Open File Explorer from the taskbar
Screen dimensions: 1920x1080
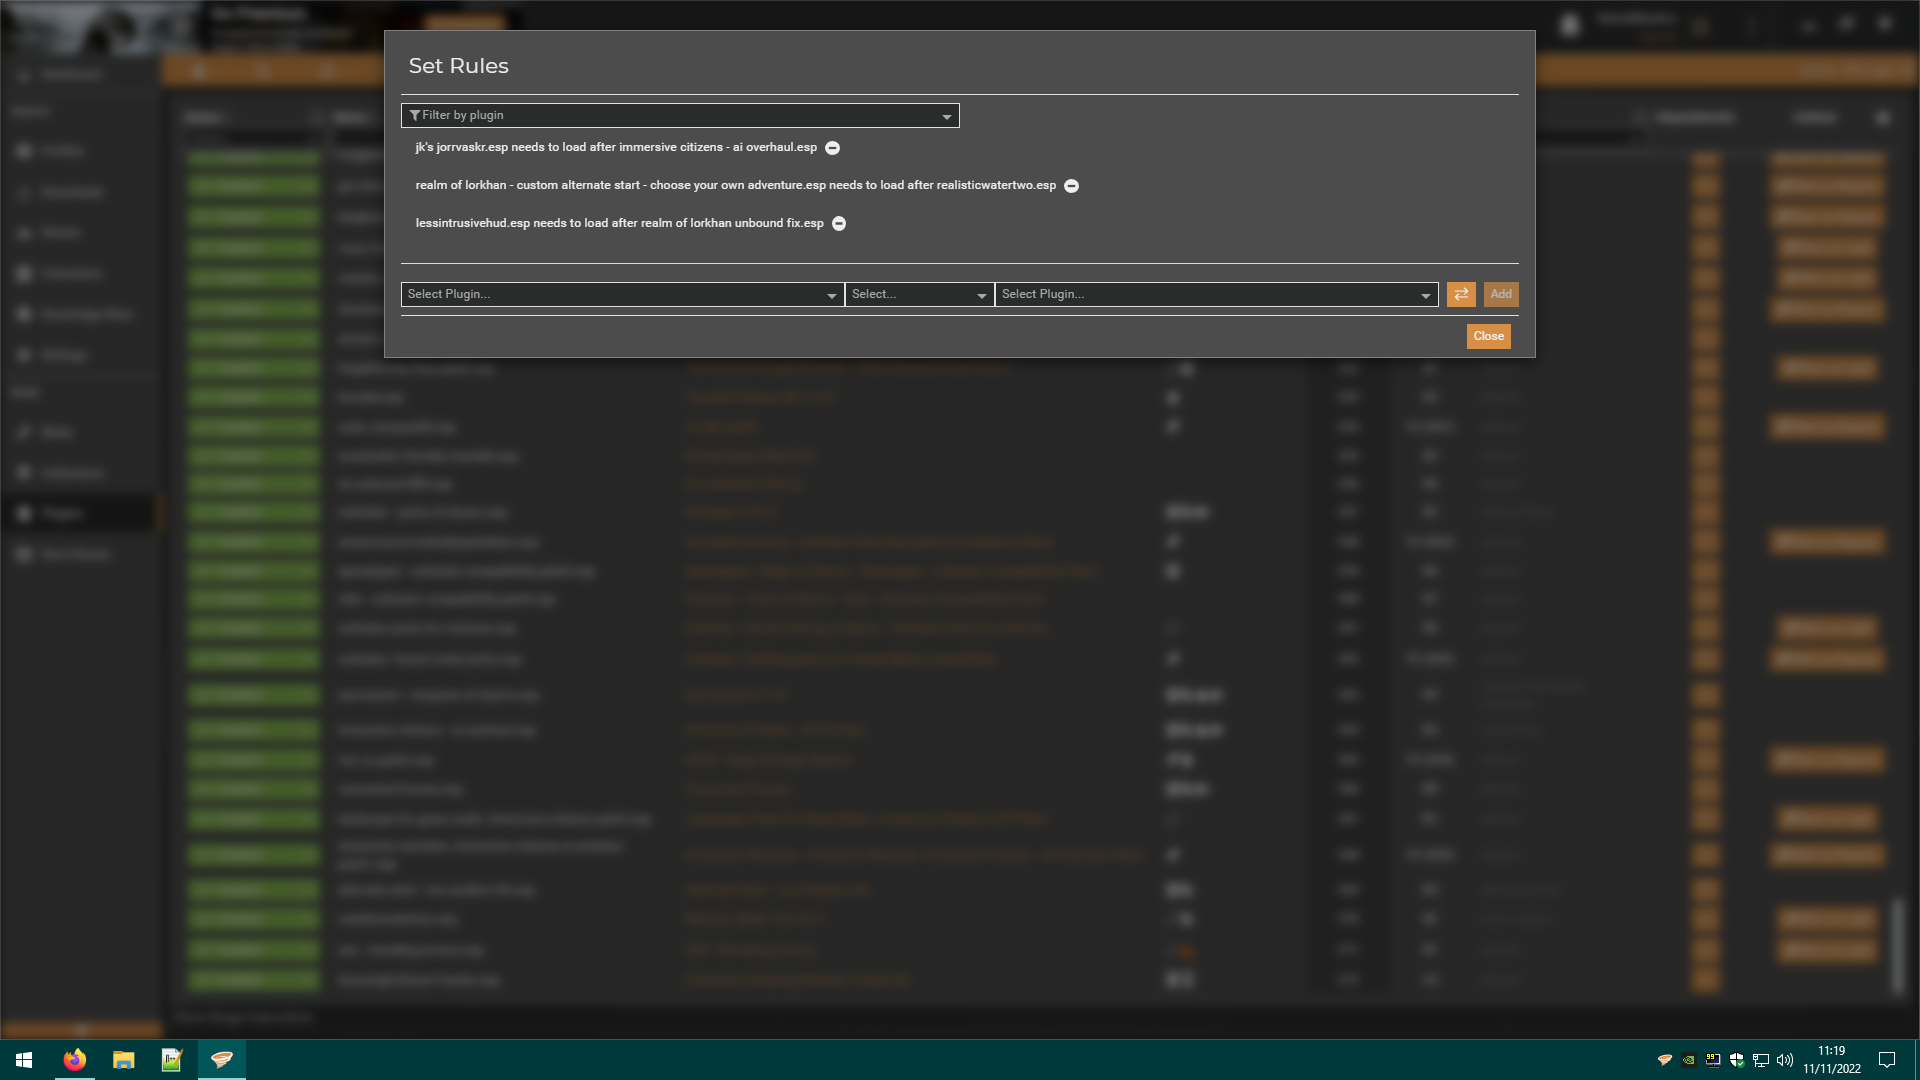point(123,1060)
